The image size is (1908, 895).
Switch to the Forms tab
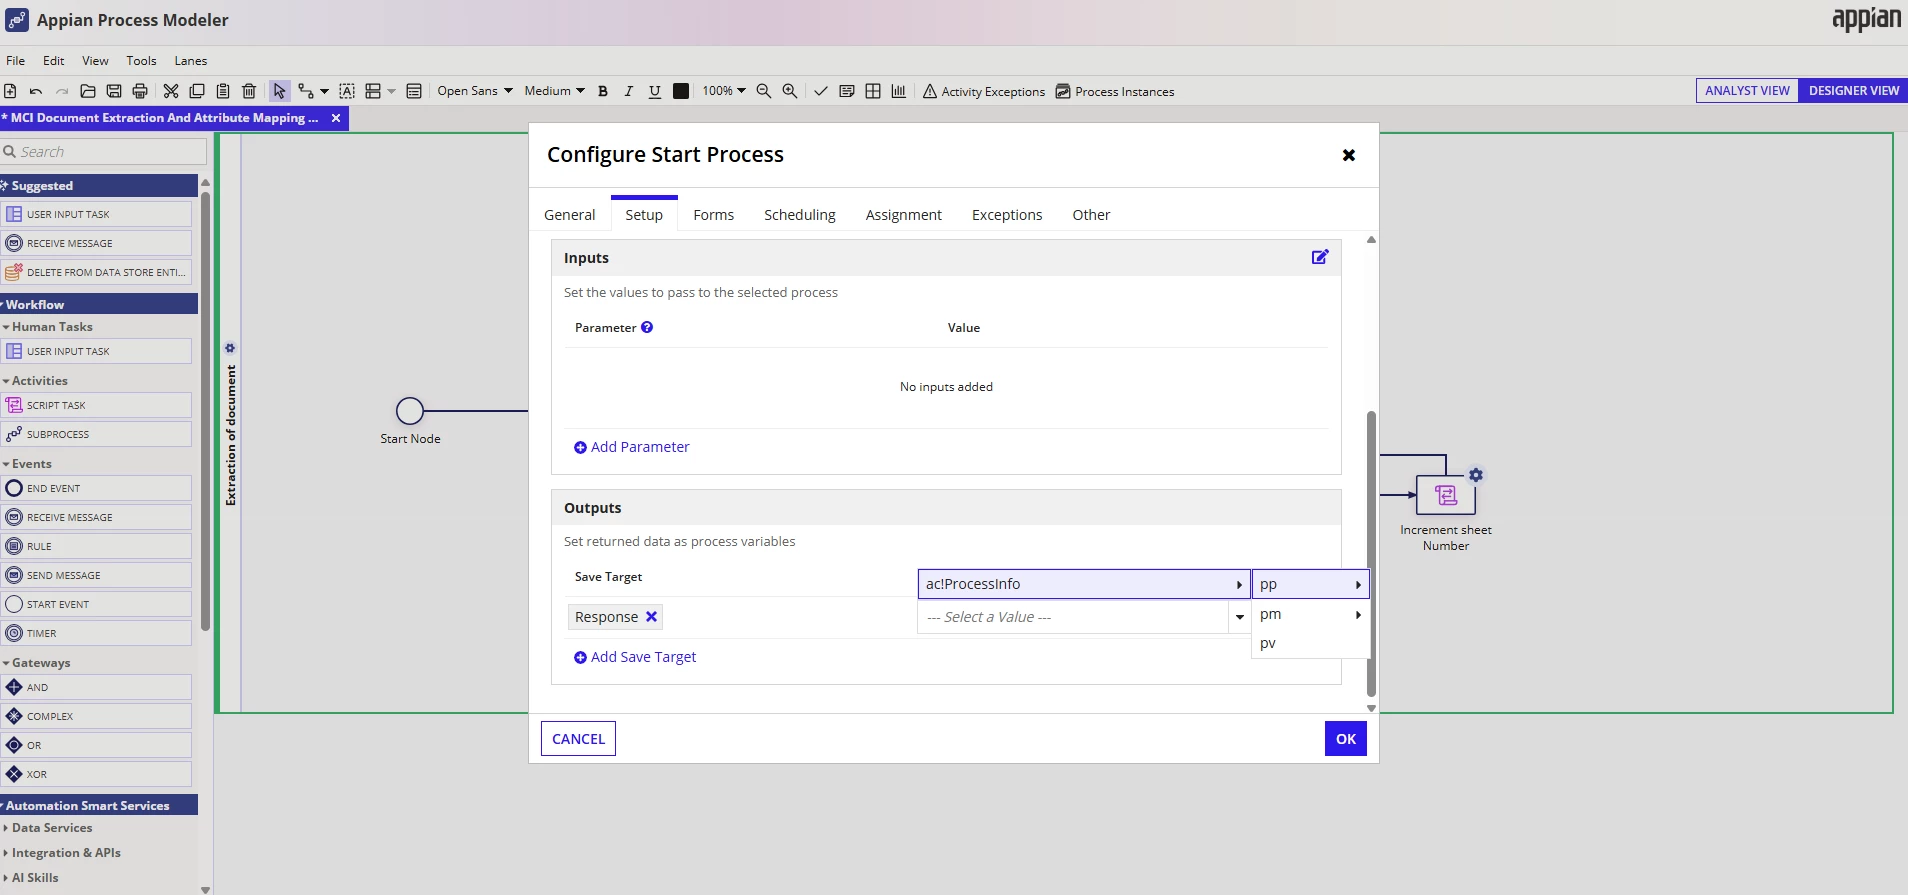click(714, 215)
